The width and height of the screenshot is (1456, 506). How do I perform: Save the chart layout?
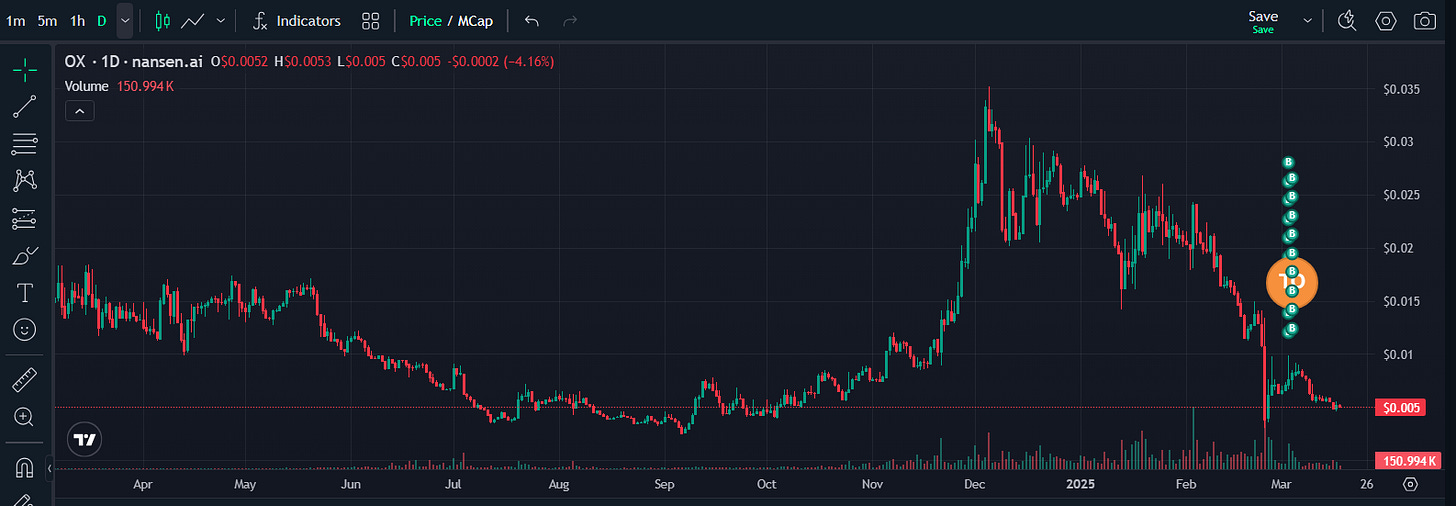(x=1263, y=20)
